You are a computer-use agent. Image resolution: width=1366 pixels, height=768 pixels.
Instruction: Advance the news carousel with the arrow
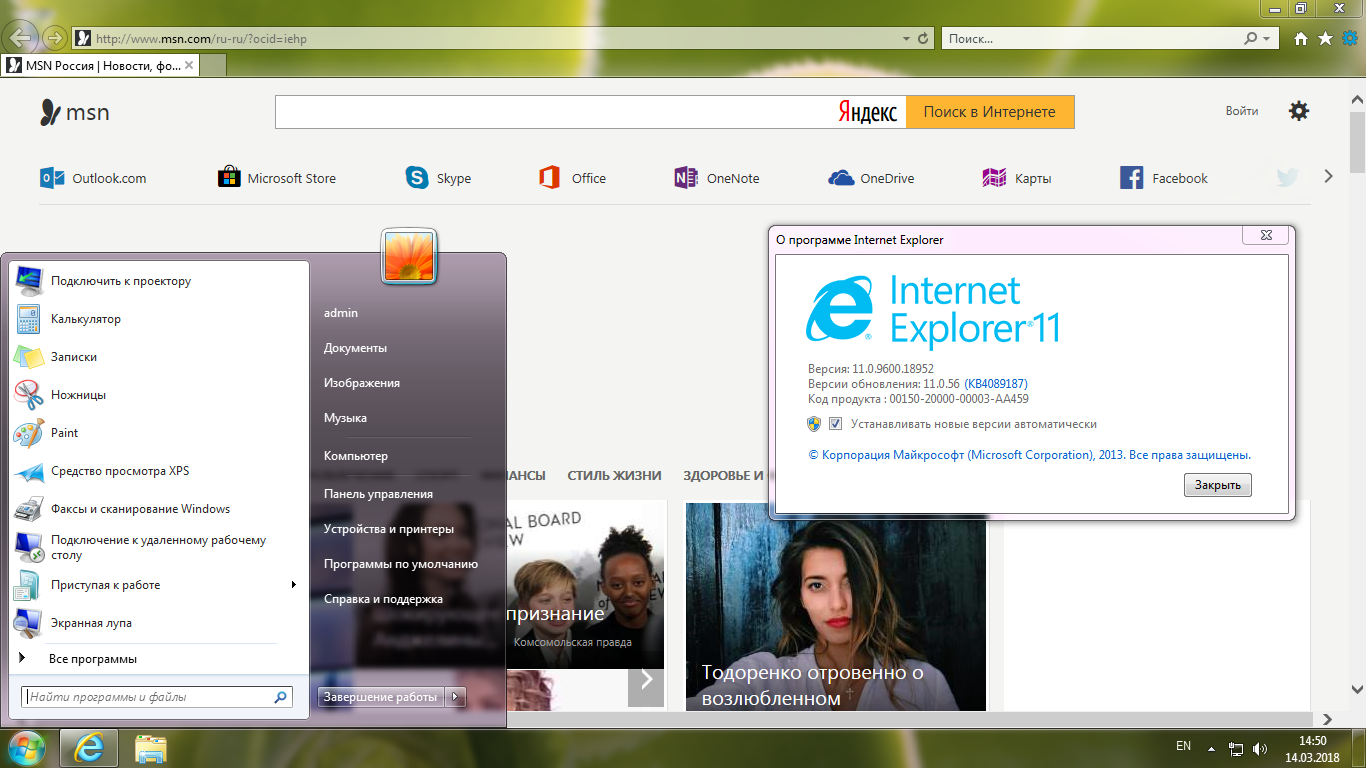click(x=646, y=680)
